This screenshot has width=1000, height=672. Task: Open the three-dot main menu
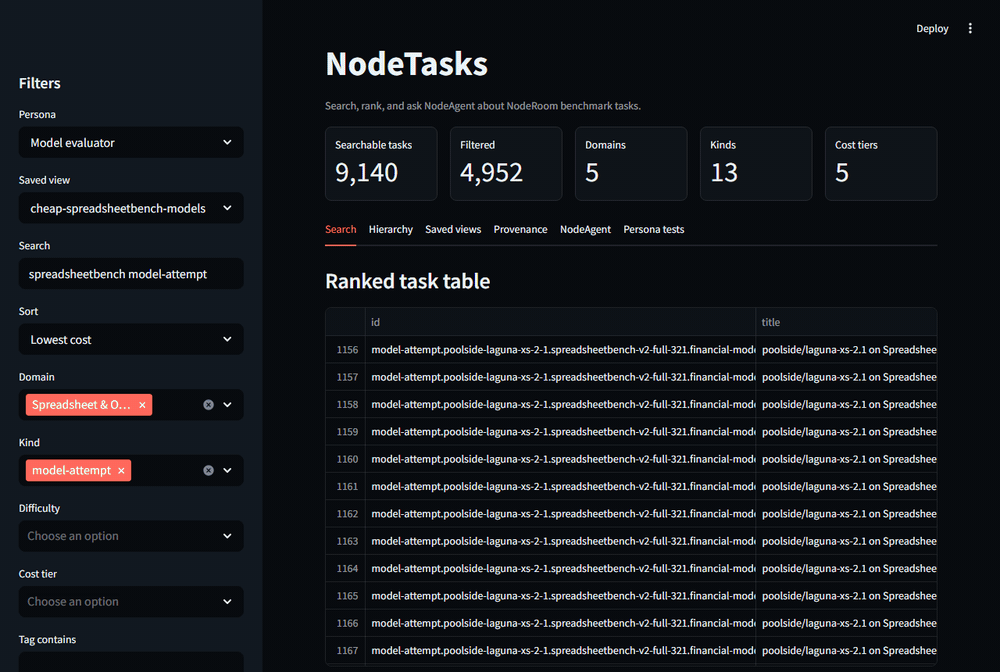point(969,29)
